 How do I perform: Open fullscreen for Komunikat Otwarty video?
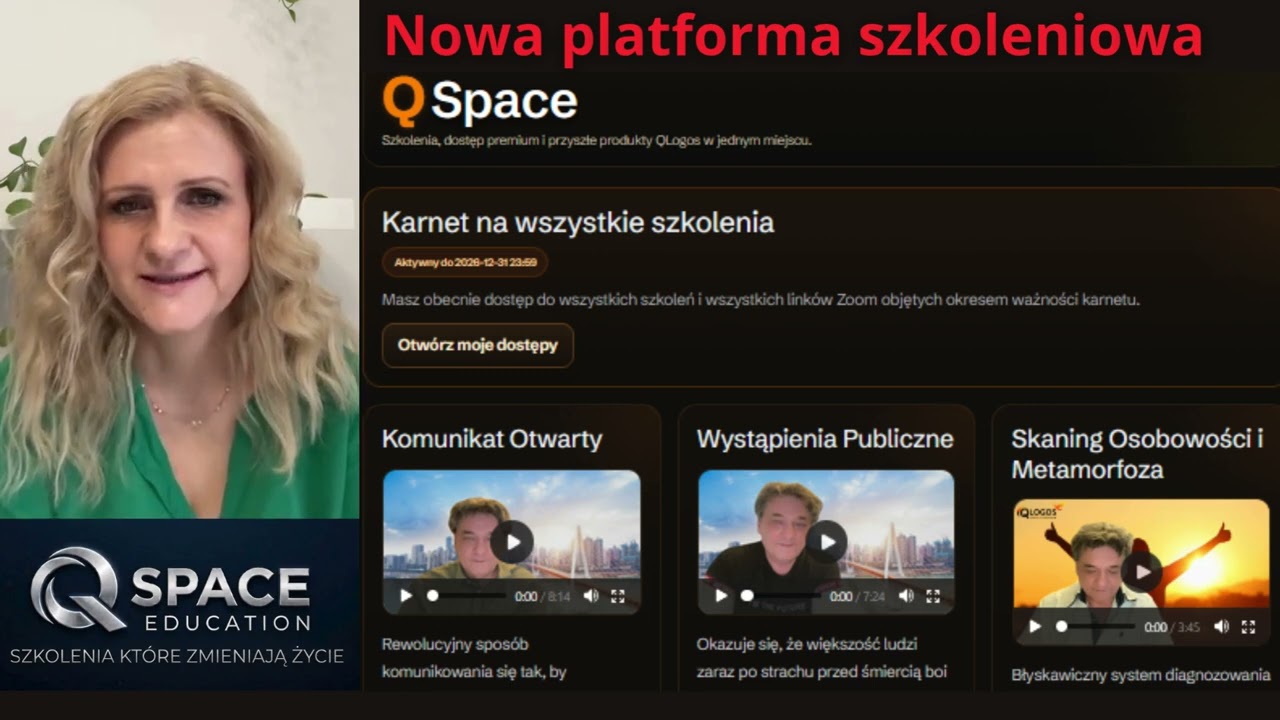click(x=618, y=596)
